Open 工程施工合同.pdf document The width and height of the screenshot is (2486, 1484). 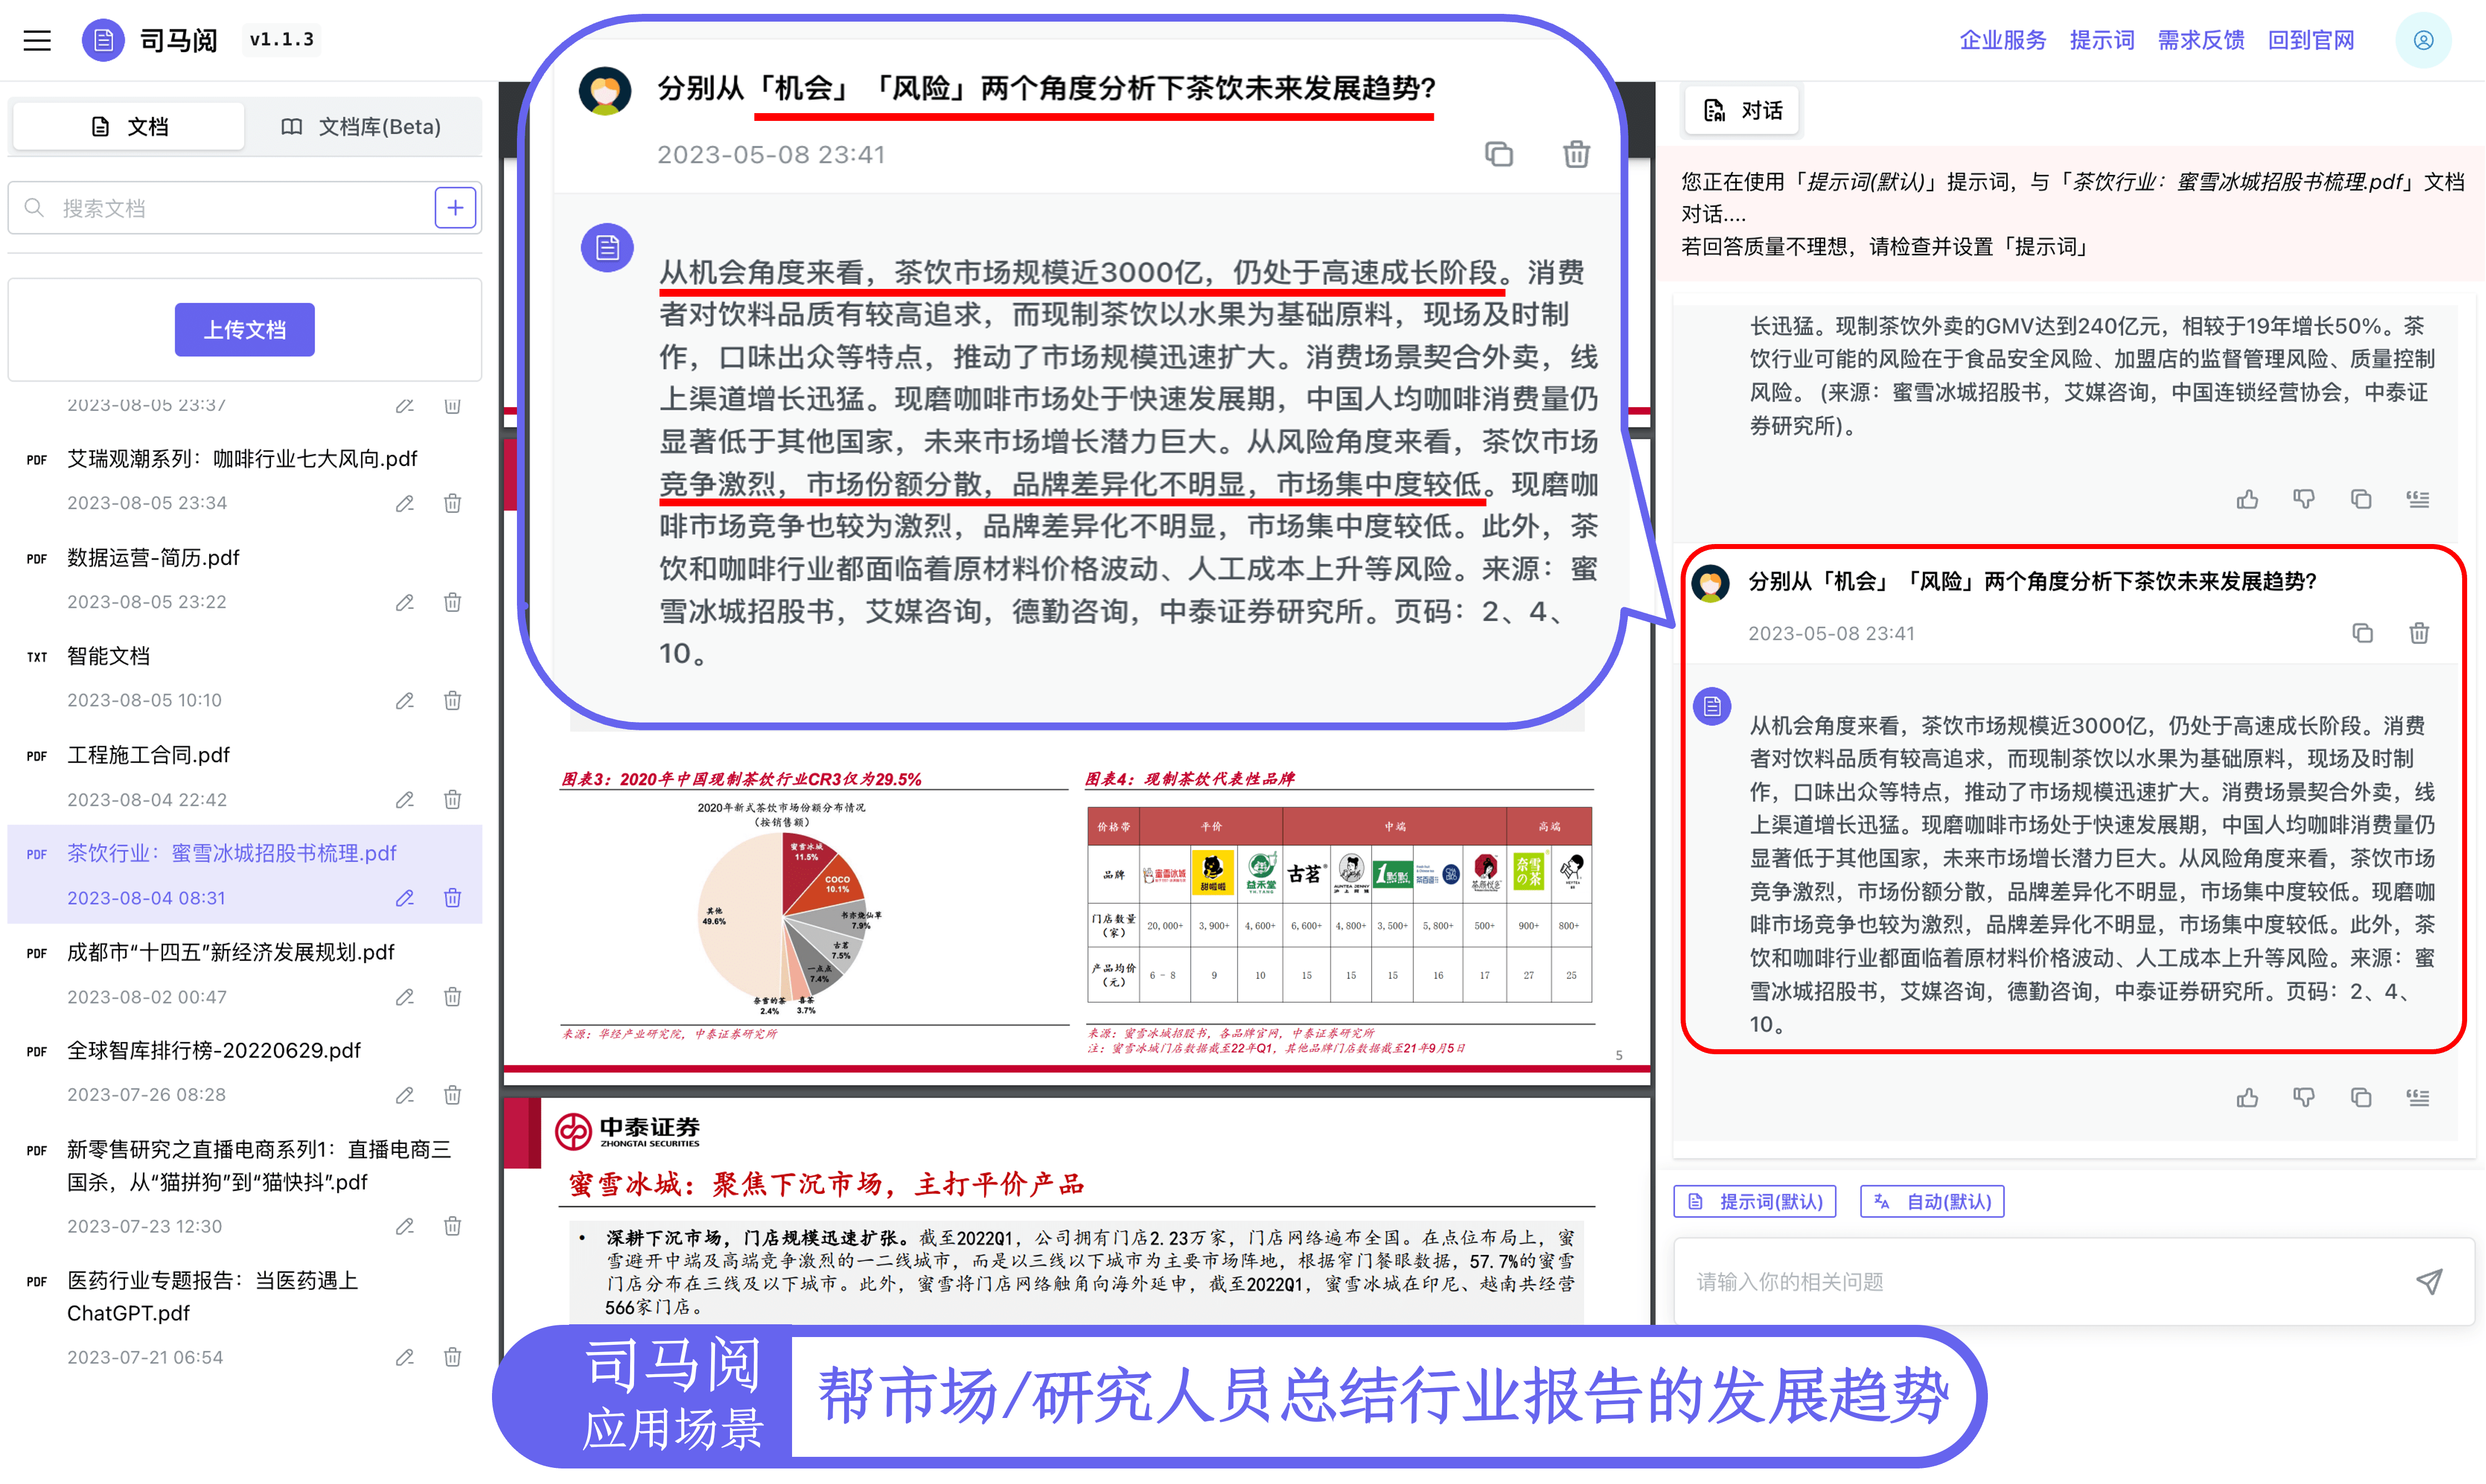tap(148, 755)
